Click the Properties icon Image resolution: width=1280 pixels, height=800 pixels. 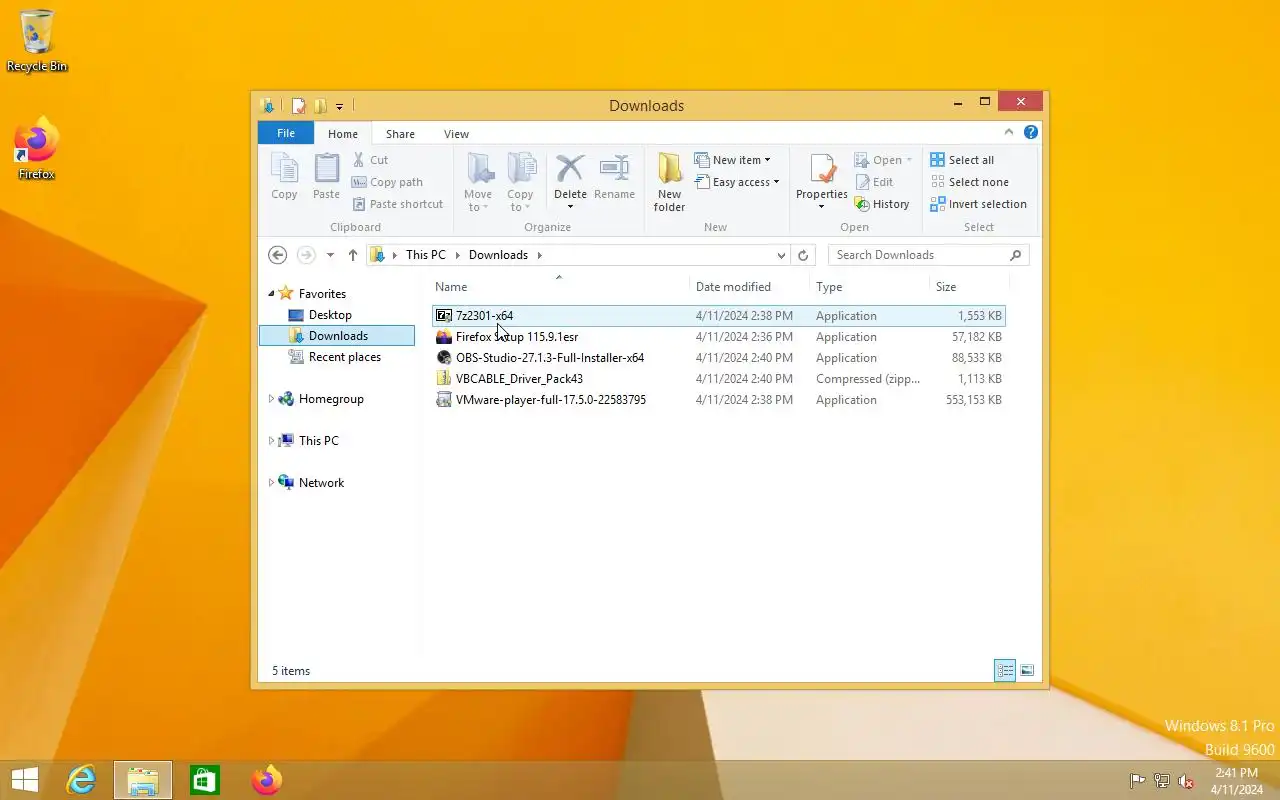point(822,168)
